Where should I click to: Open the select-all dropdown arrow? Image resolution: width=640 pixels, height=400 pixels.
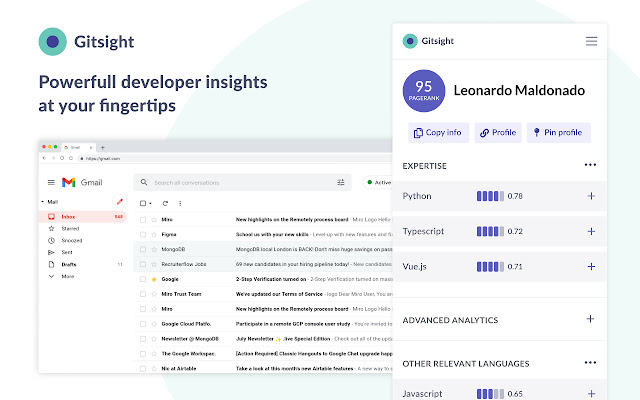[150, 203]
